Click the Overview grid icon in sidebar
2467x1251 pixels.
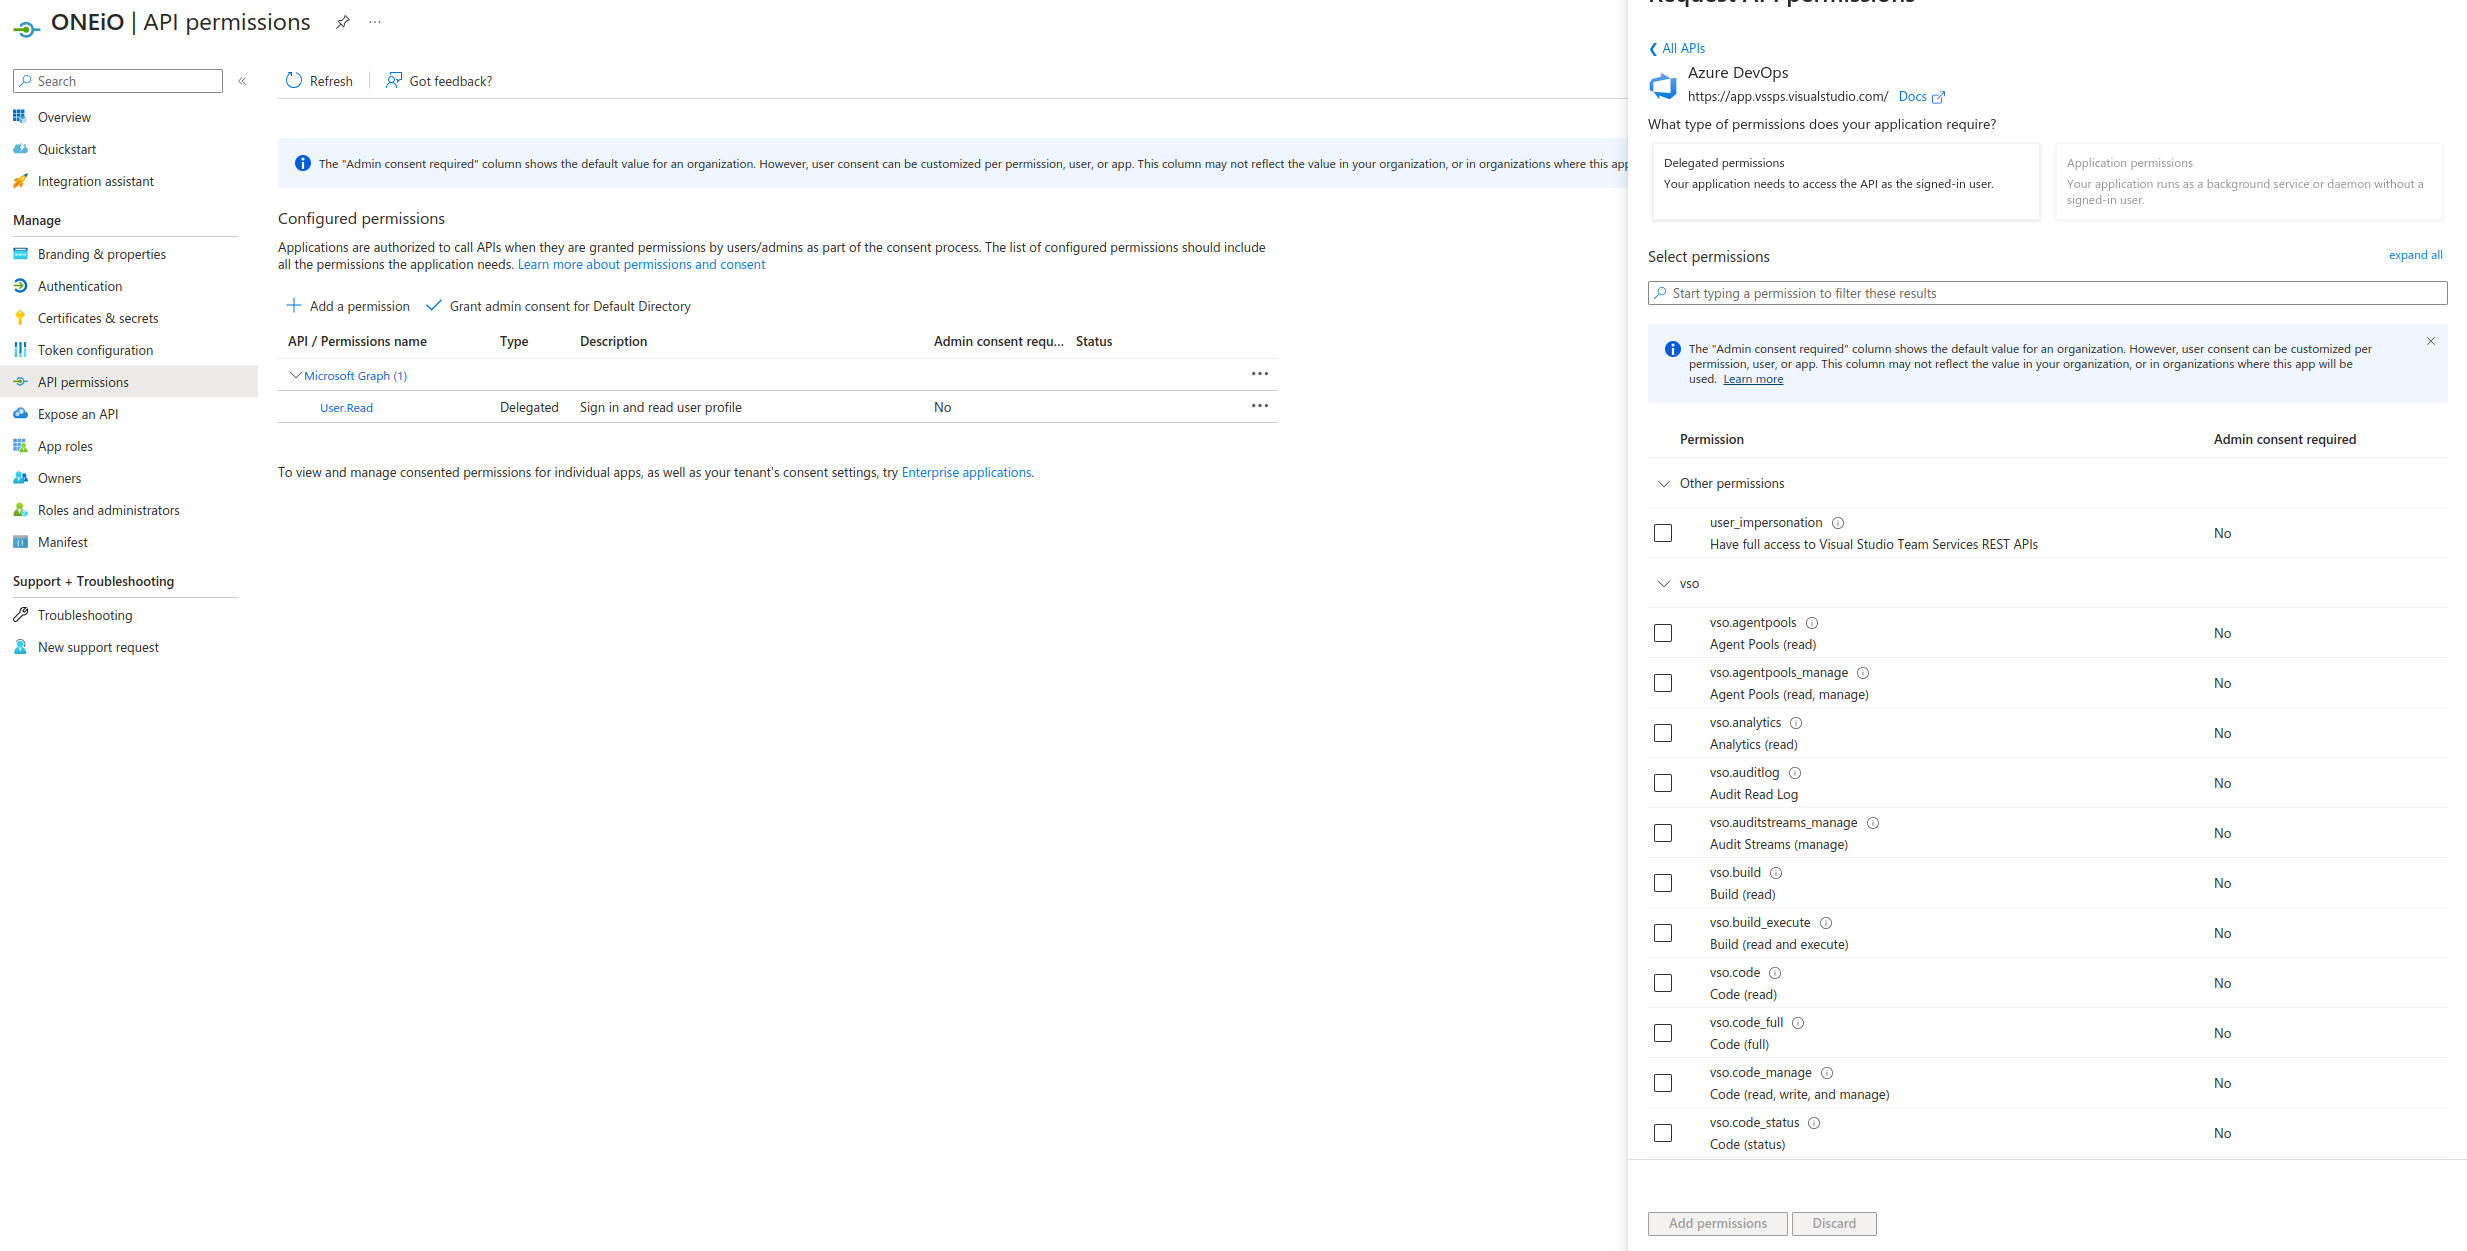coord(20,117)
